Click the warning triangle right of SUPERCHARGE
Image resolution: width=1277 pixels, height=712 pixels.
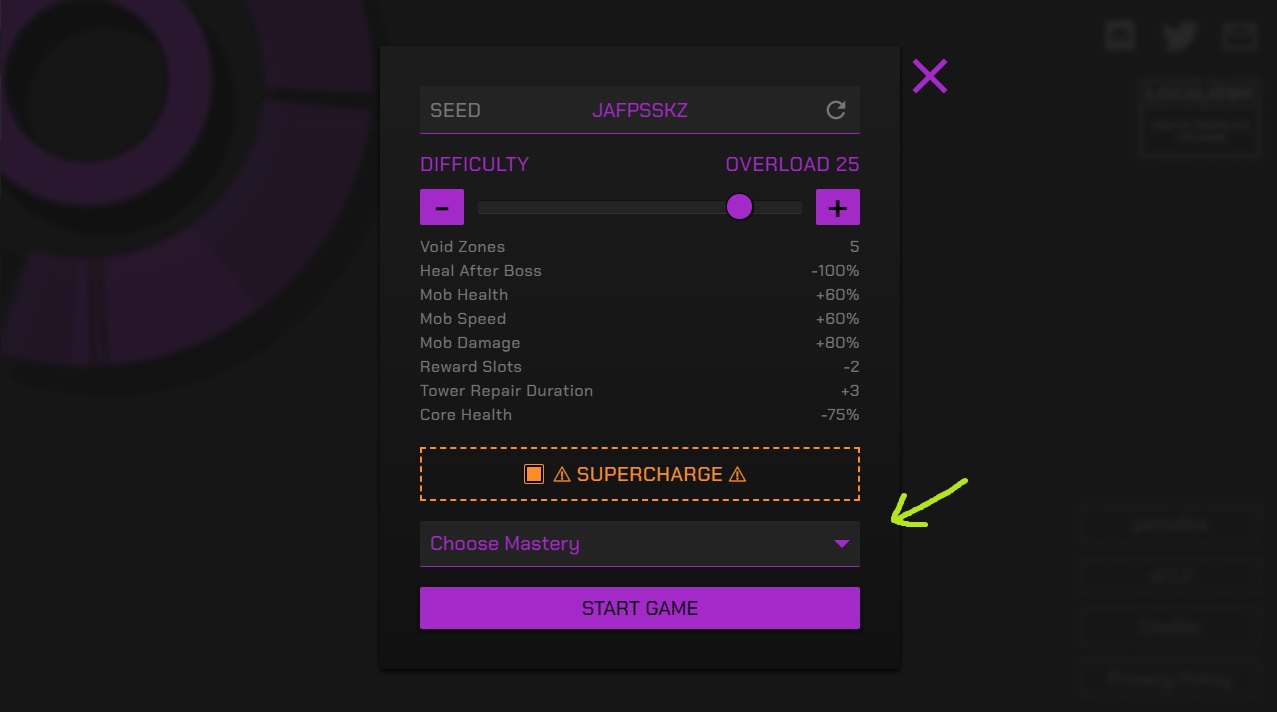pyautogui.click(x=738, y=475)
